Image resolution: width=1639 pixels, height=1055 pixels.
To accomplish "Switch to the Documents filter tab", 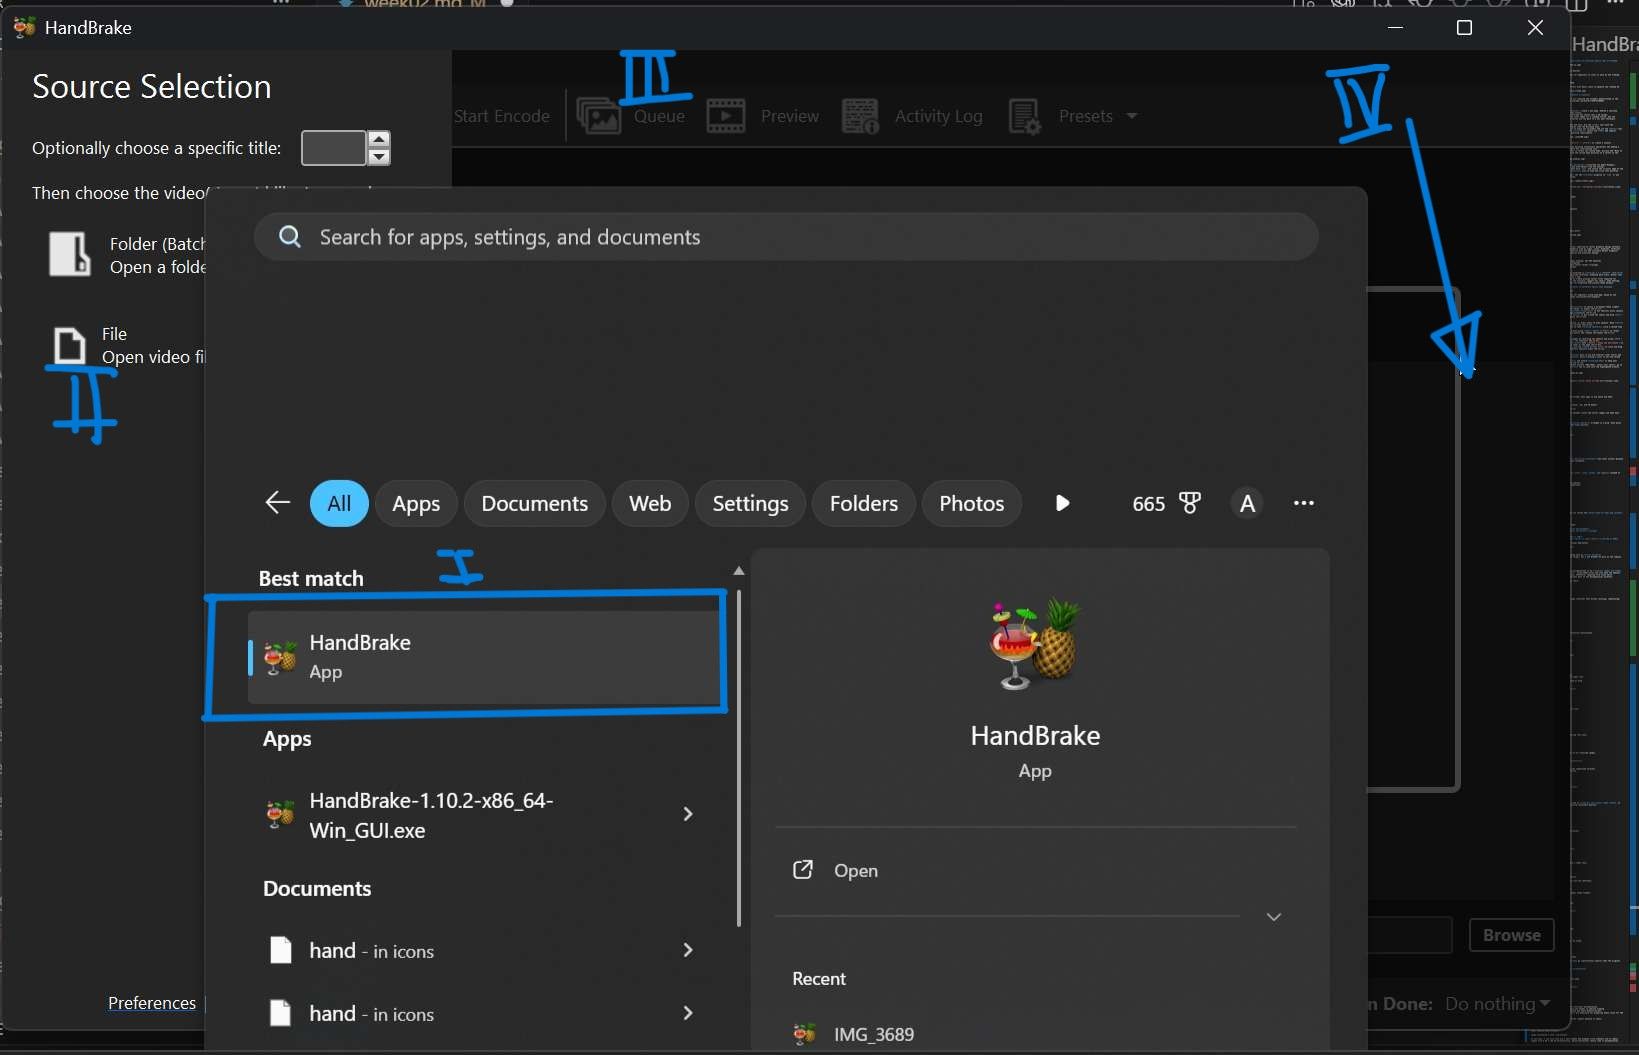I will point(535,503).
